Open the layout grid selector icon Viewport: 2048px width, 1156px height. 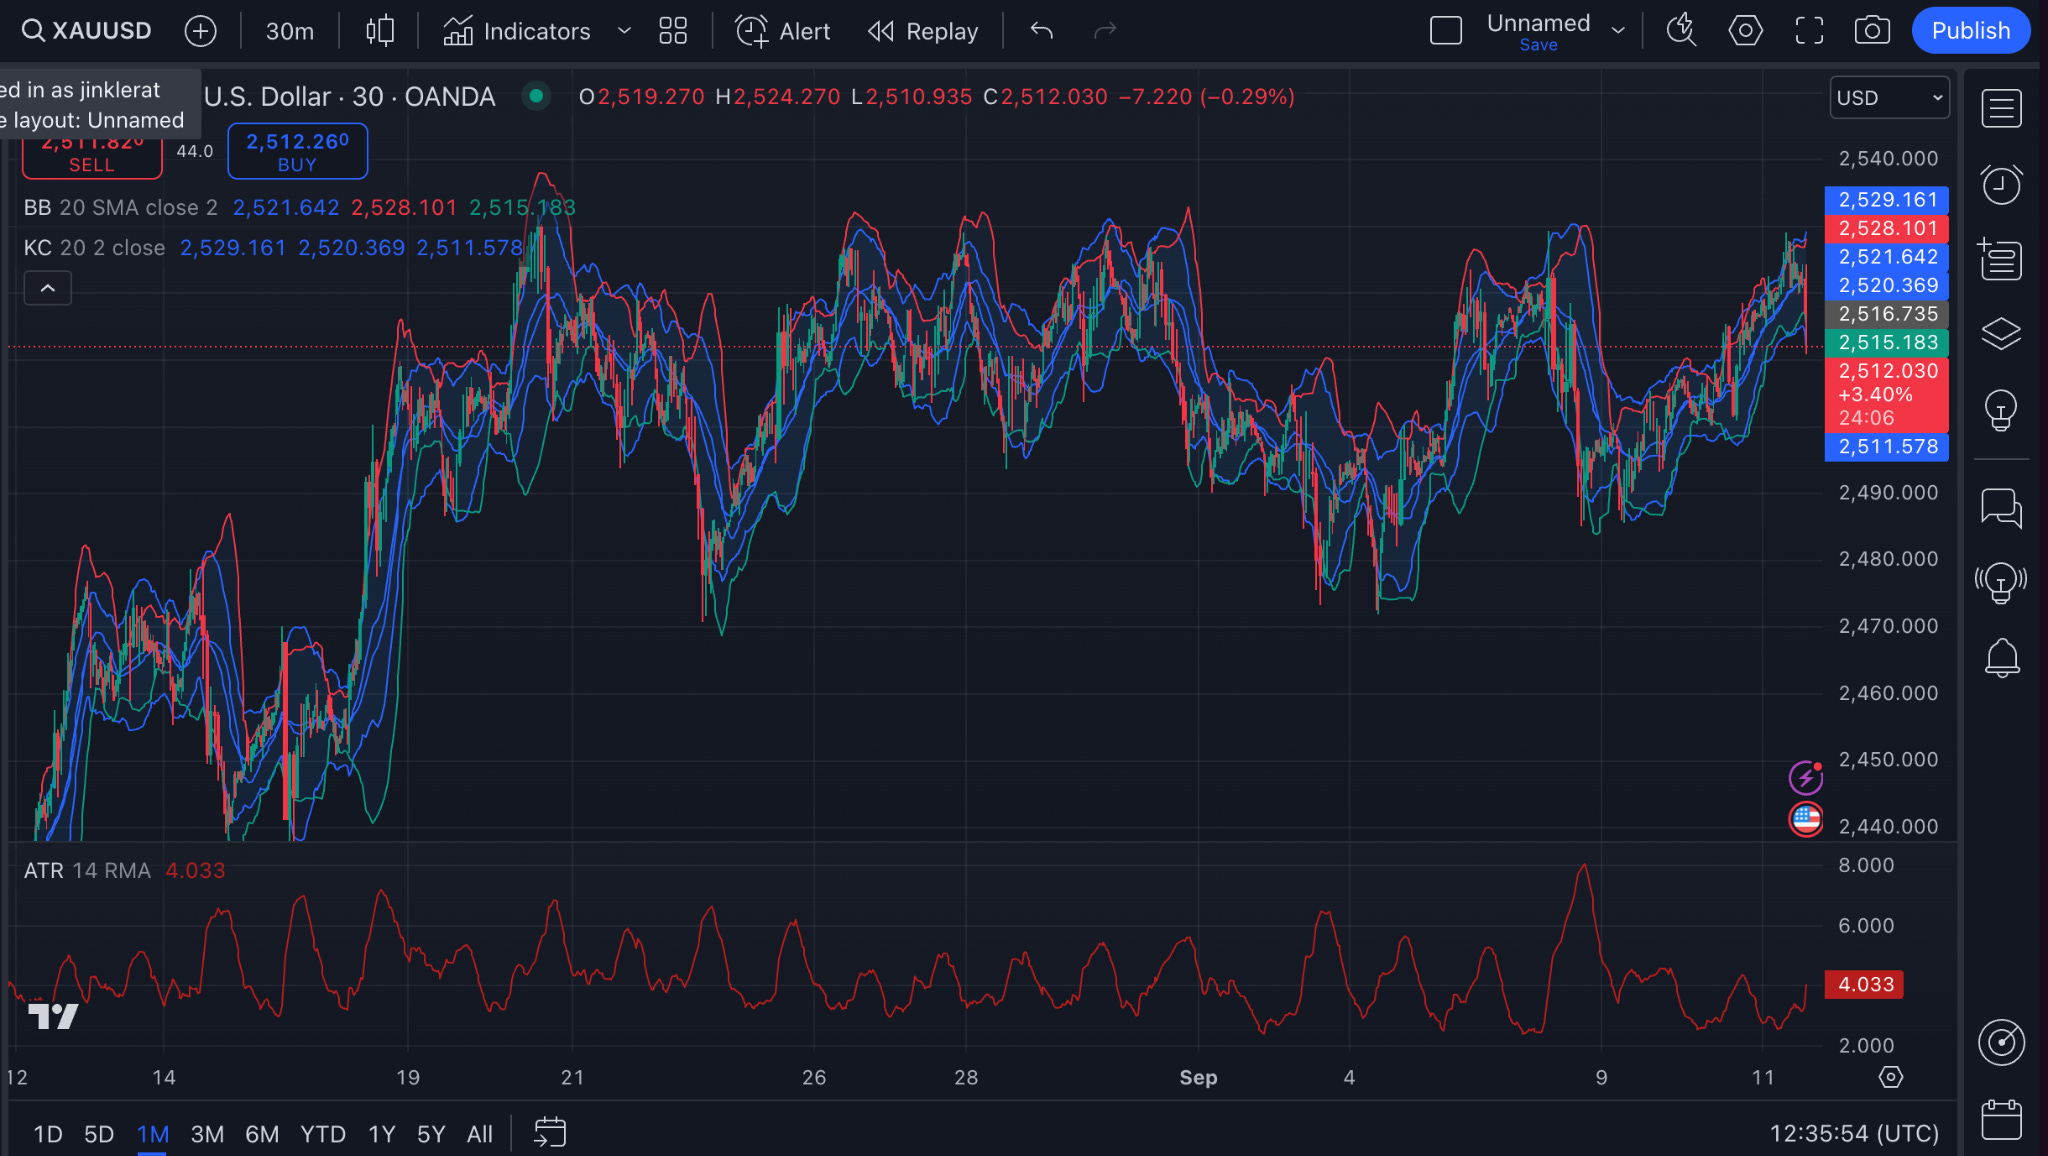pyautogui.click(x=673, y=31)
